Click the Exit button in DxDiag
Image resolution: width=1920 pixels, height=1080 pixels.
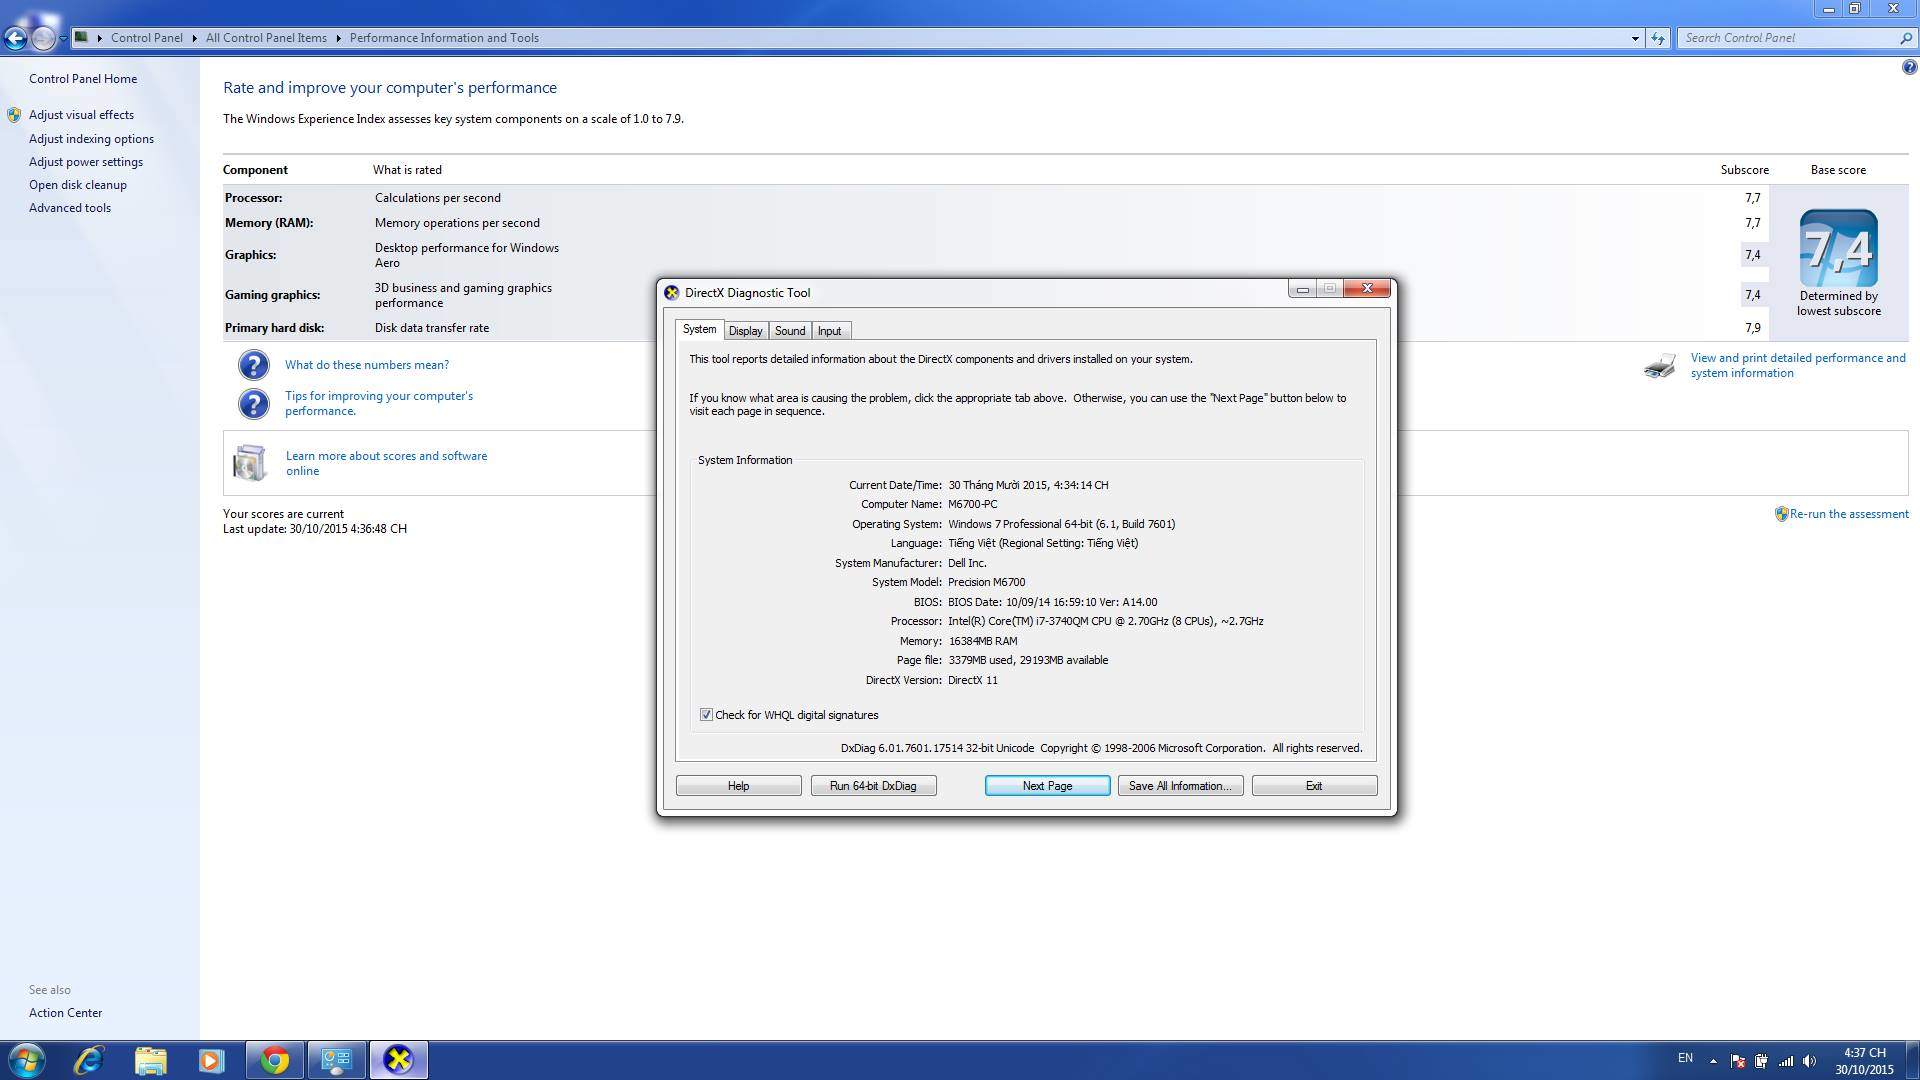click(x=1314, y=786)
